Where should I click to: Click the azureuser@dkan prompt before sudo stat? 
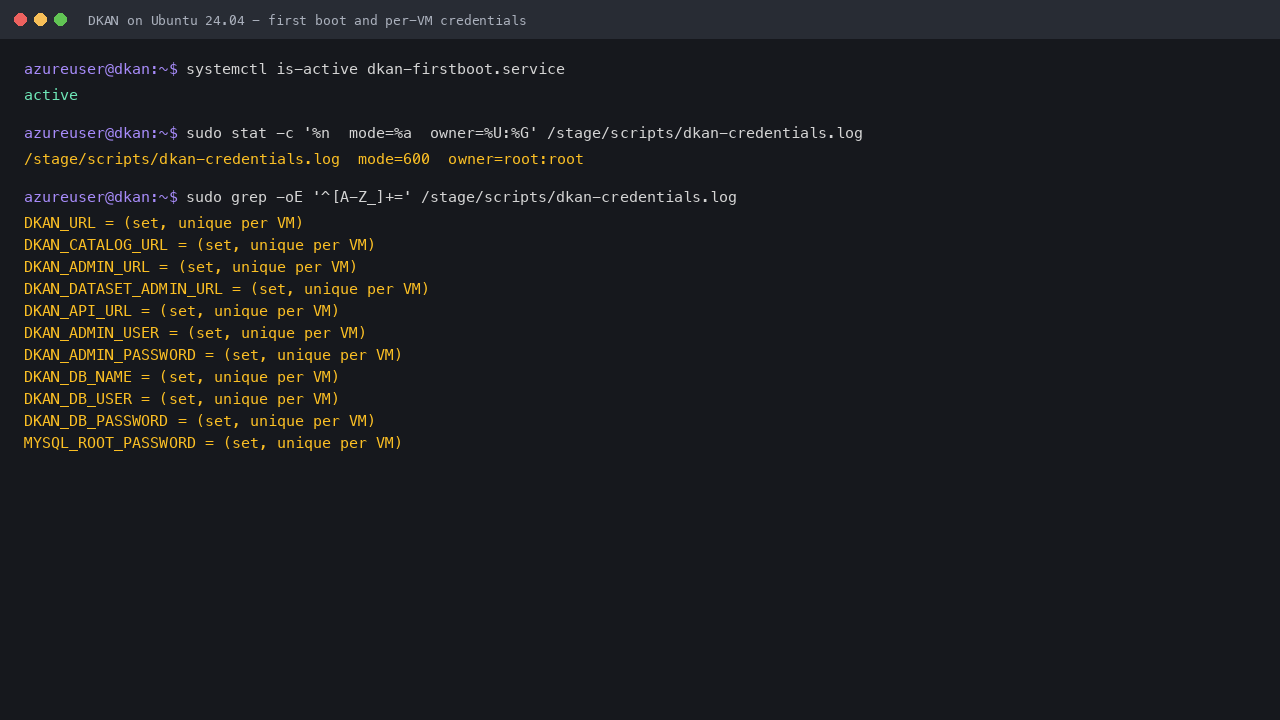click(x=101, y=133)
